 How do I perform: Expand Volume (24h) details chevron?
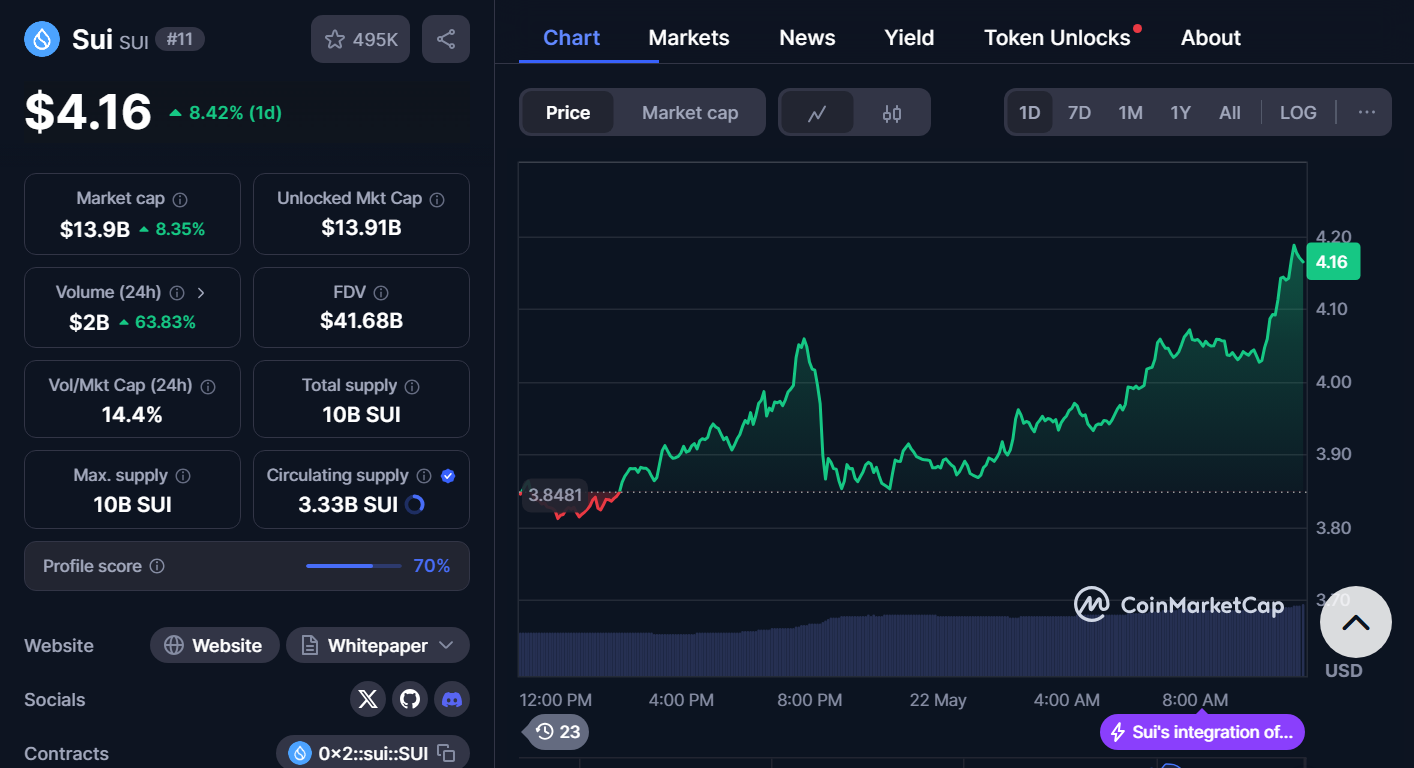pos(201,293)
